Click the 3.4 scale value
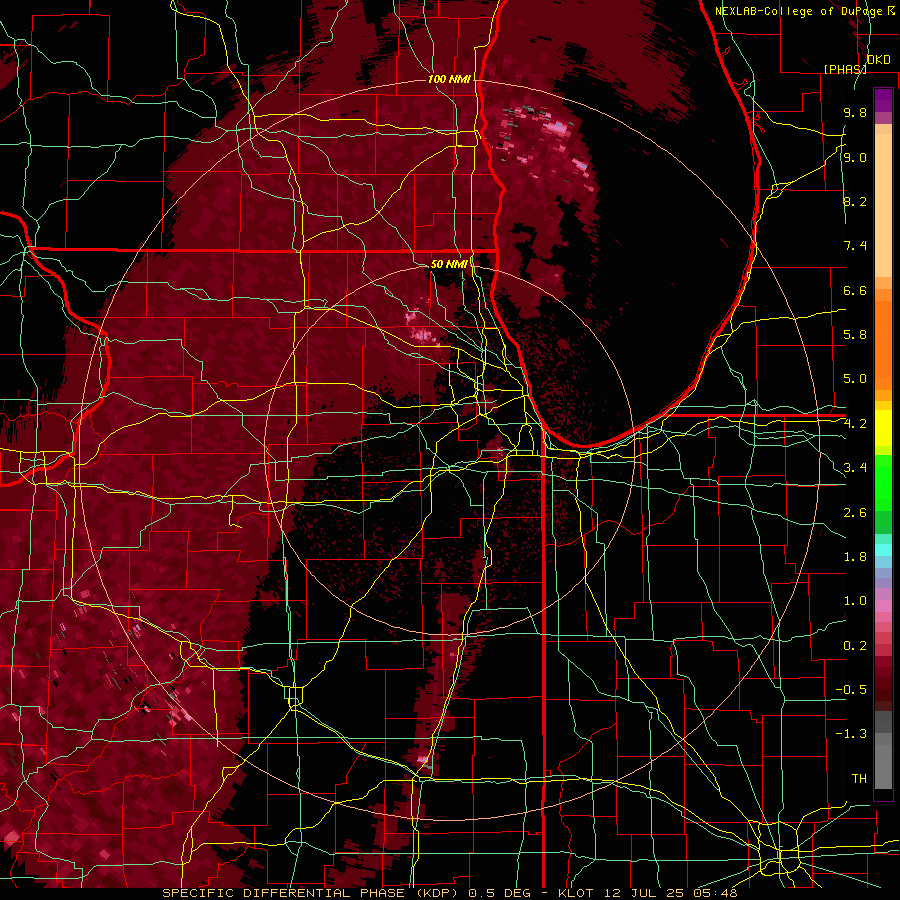Screen dimensions: 900x900 (855, 468)
